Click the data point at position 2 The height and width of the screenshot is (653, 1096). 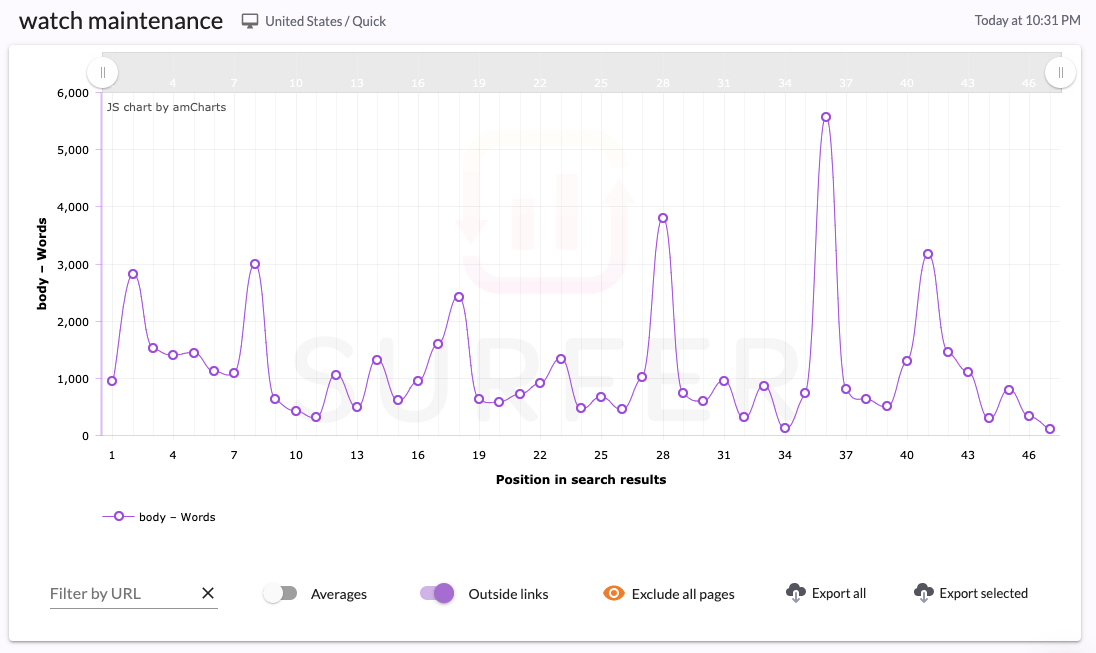tap(133, 274)
